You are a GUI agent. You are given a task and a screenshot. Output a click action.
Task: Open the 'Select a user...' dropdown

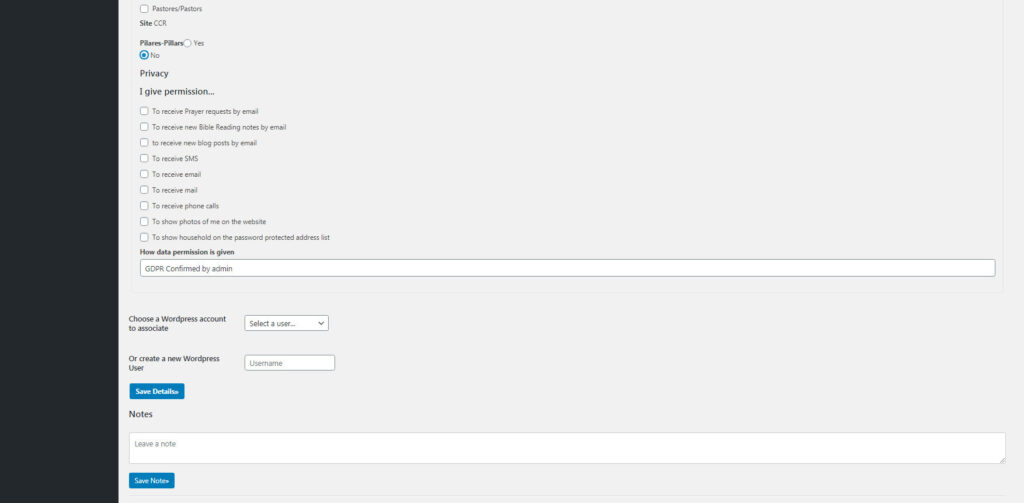286,323
